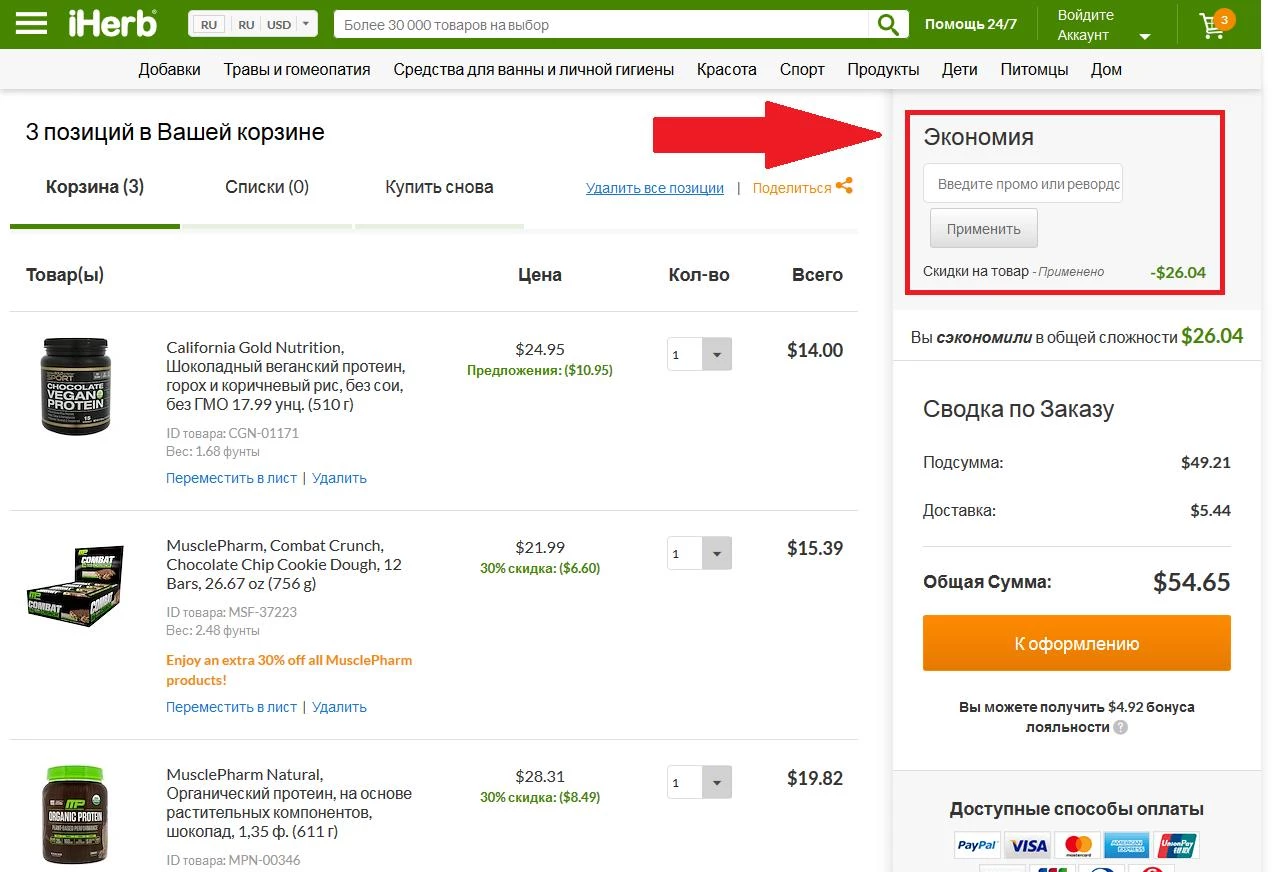Click the Поделиться link

[x=792, y=188]
